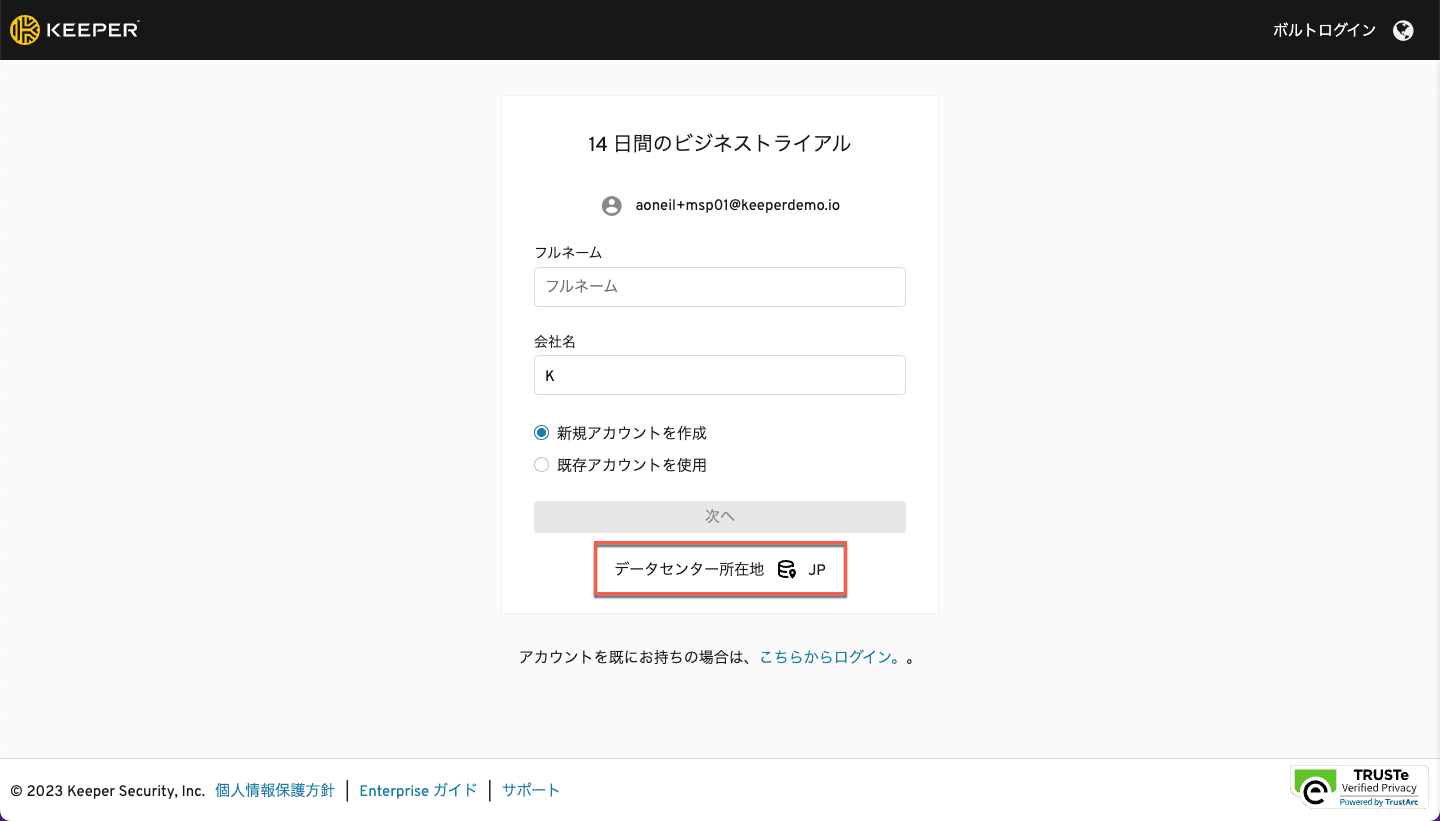Open the Enterprise ガイド link
Image resolution: width=1440 pixels, height=821 pixels.
(x=418, y=790)
